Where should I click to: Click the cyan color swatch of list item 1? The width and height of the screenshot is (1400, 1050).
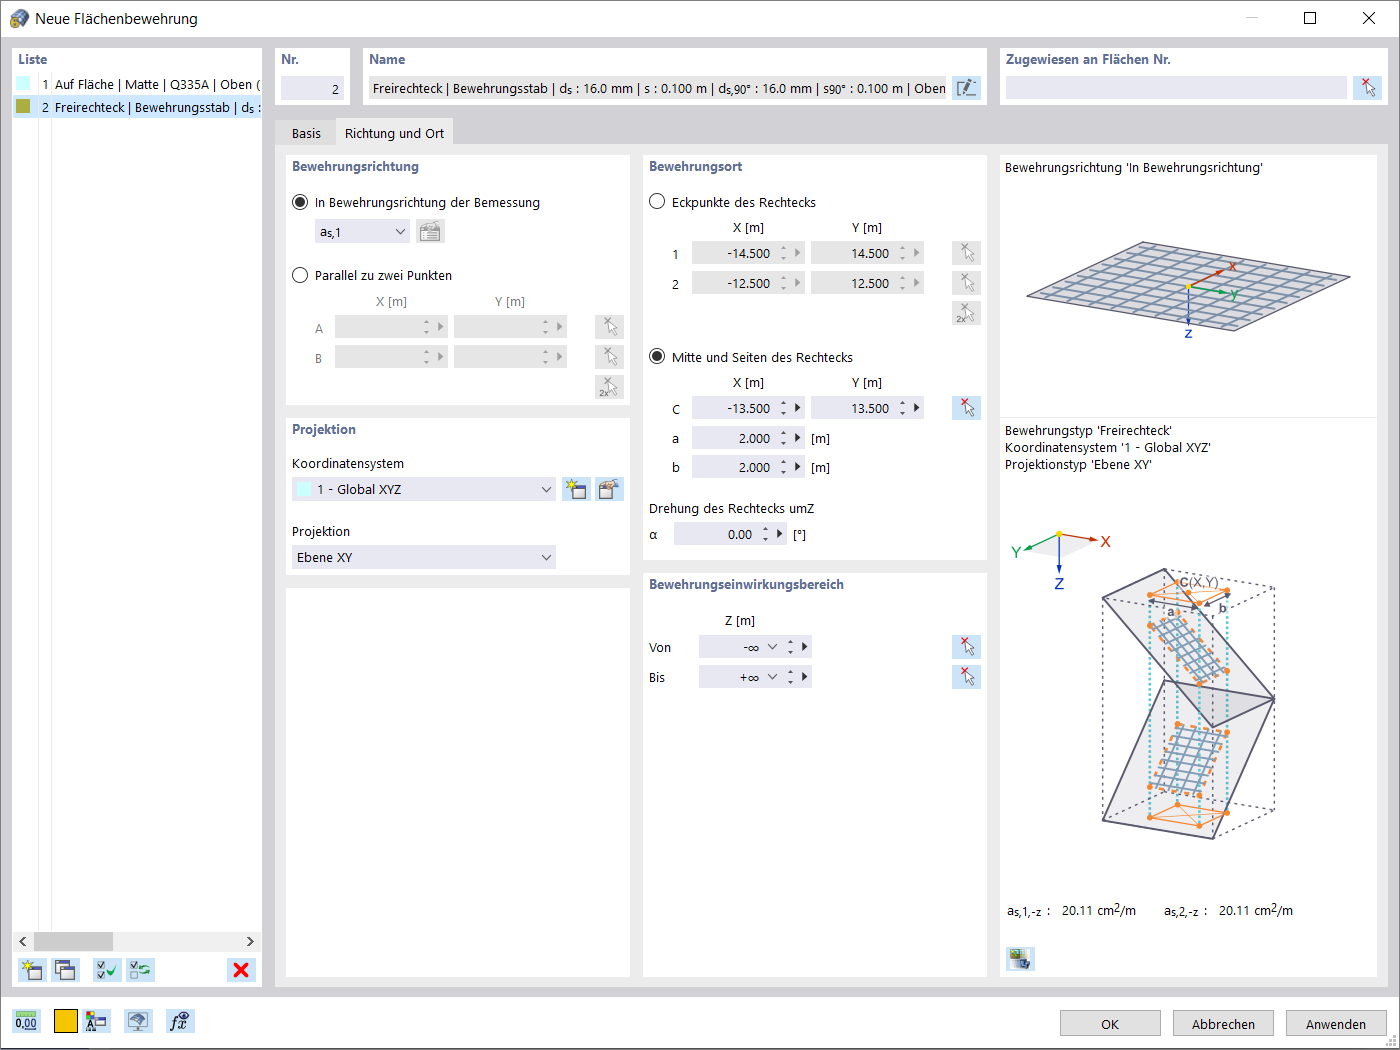coord(23,84)
